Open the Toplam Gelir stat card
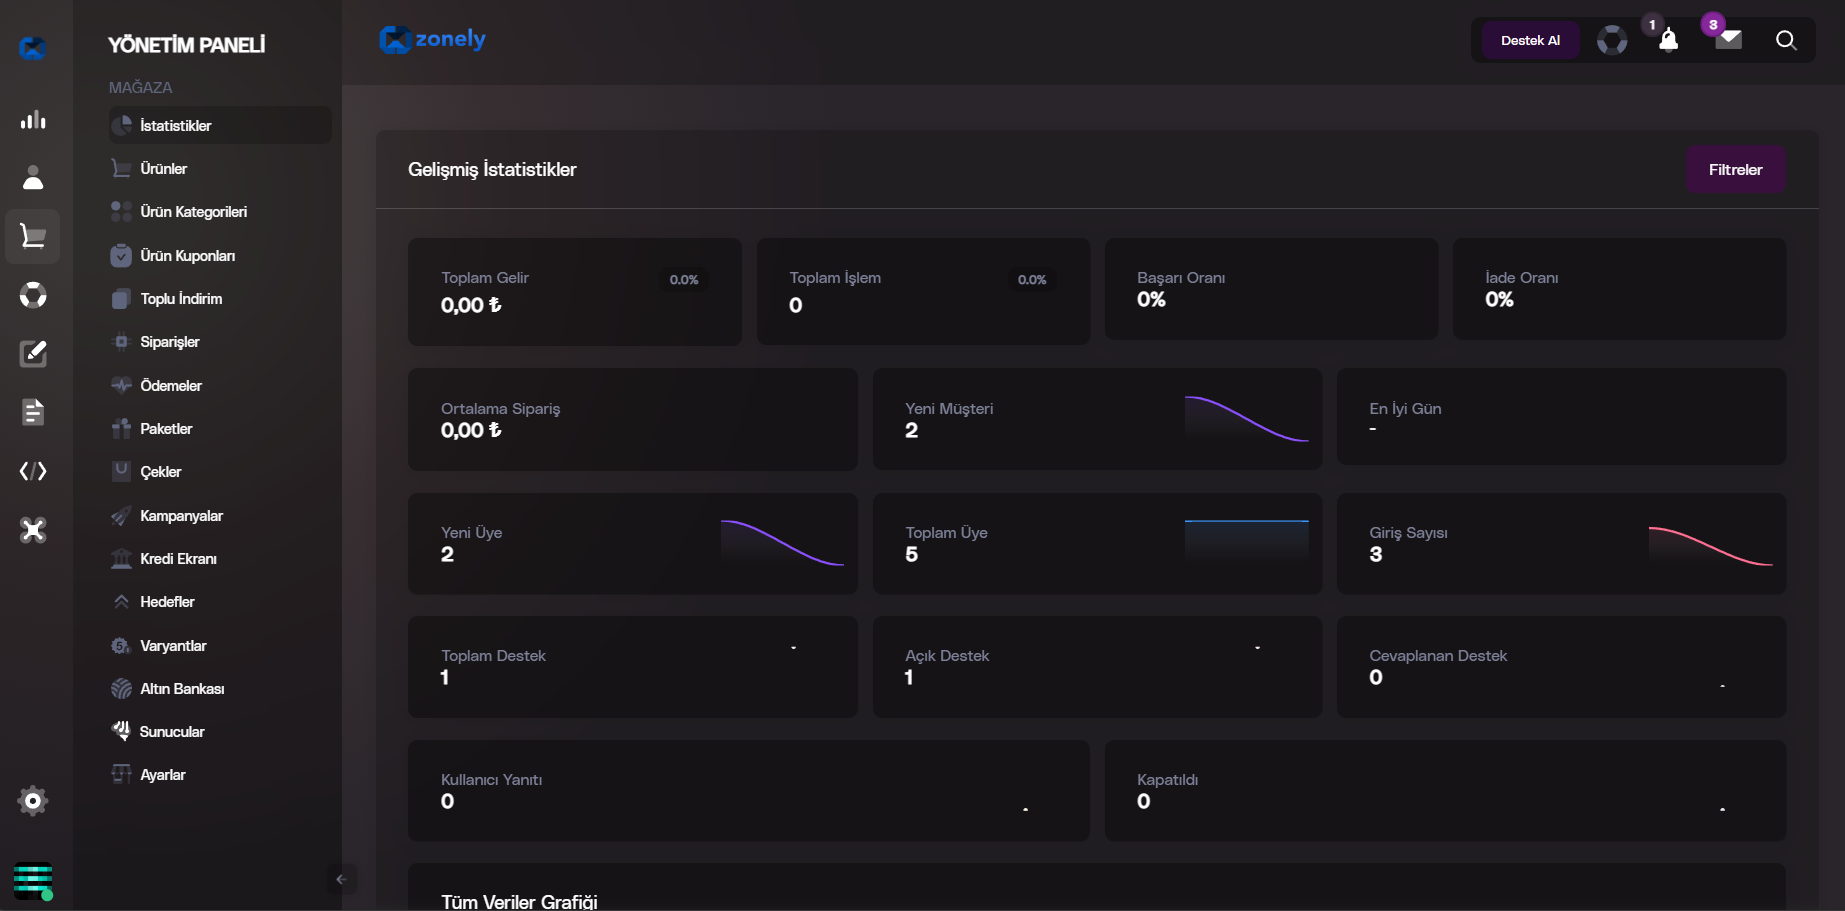Viewport: 1845px width, 911px height. 575,291
